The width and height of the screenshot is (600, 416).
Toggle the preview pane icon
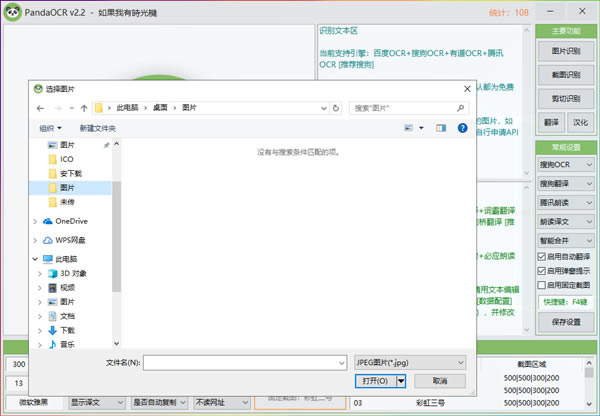[441, 128]
